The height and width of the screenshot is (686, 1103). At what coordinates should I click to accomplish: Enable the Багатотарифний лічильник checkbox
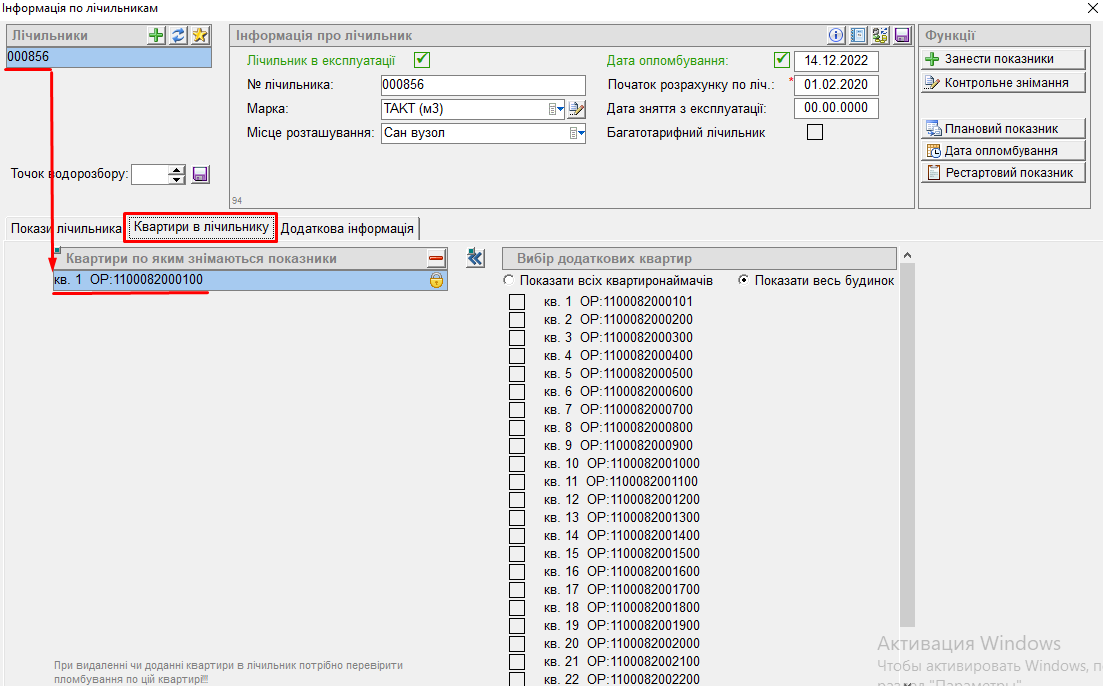tap(815, 132)
